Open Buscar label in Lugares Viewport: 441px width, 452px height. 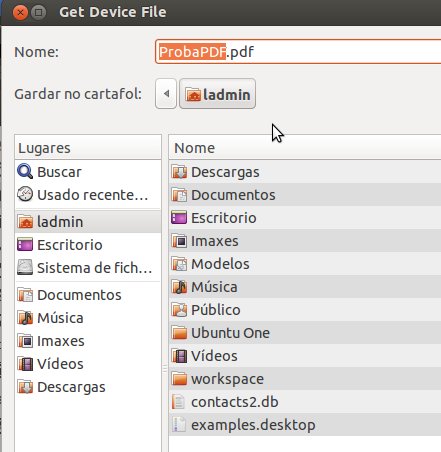pyautogui.click(x=59, y=172)
